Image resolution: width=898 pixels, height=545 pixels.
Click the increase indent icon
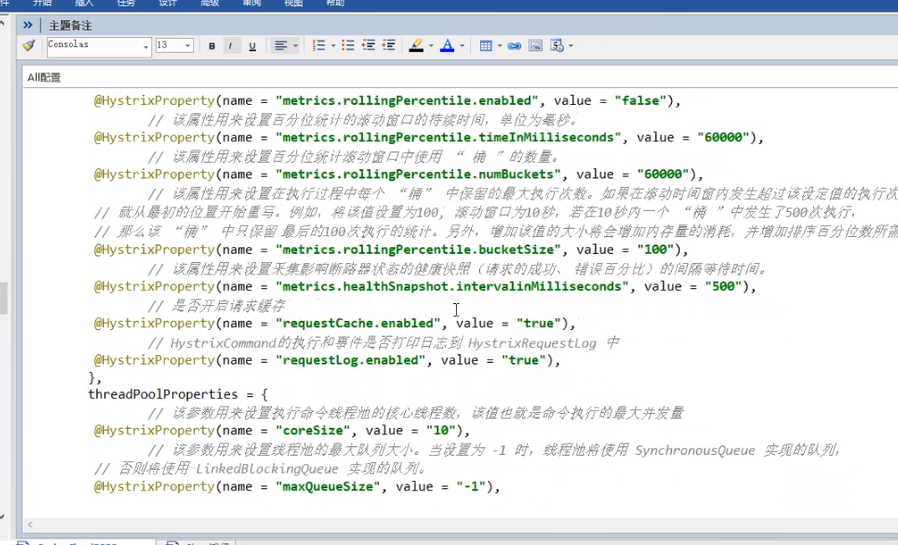pyautogui.click(x=389, y=46)
